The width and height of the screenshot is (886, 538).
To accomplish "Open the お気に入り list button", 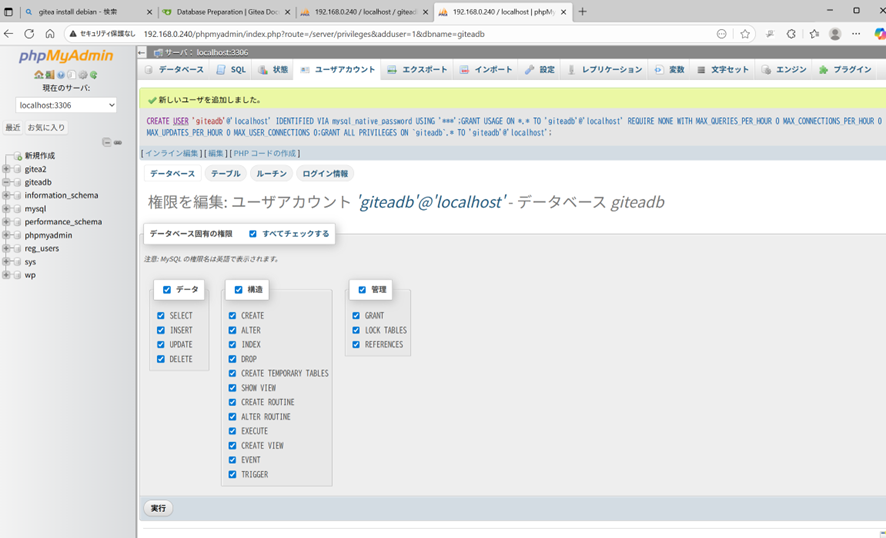I will (x=46, y=128).
